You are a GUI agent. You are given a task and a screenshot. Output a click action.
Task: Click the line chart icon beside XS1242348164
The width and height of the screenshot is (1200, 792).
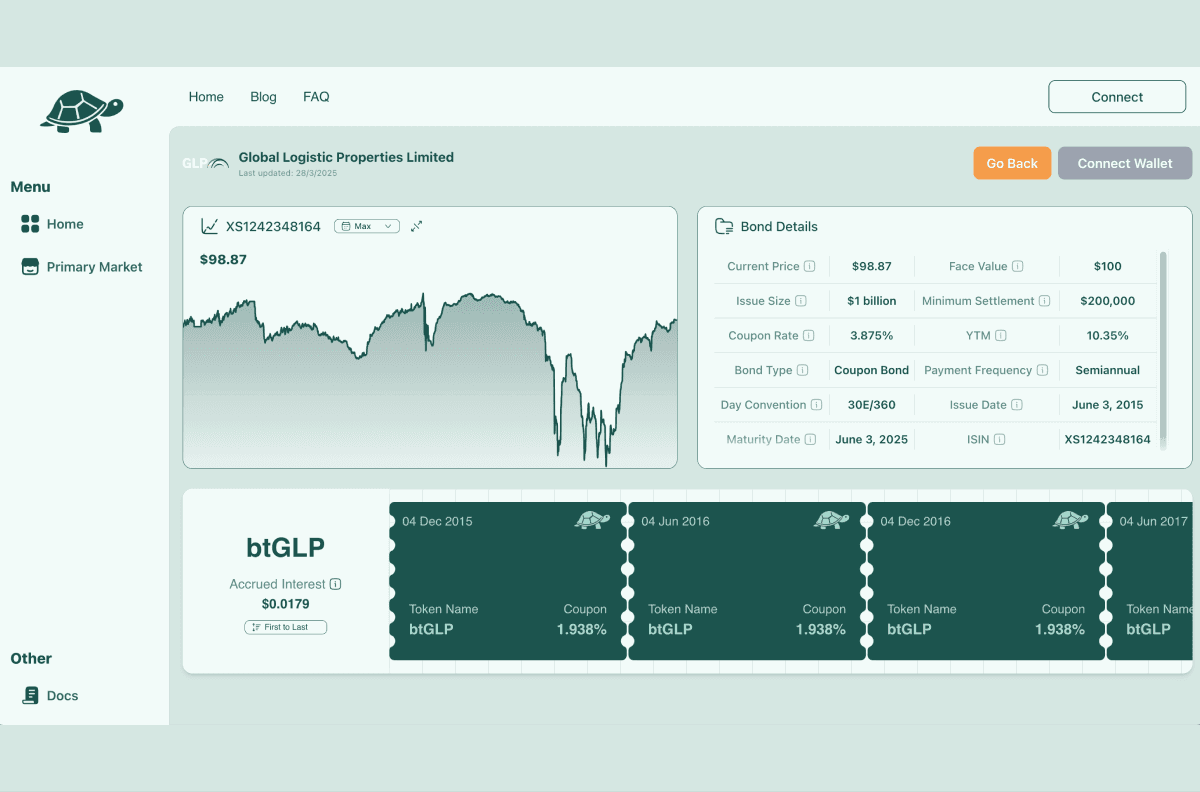209,226
